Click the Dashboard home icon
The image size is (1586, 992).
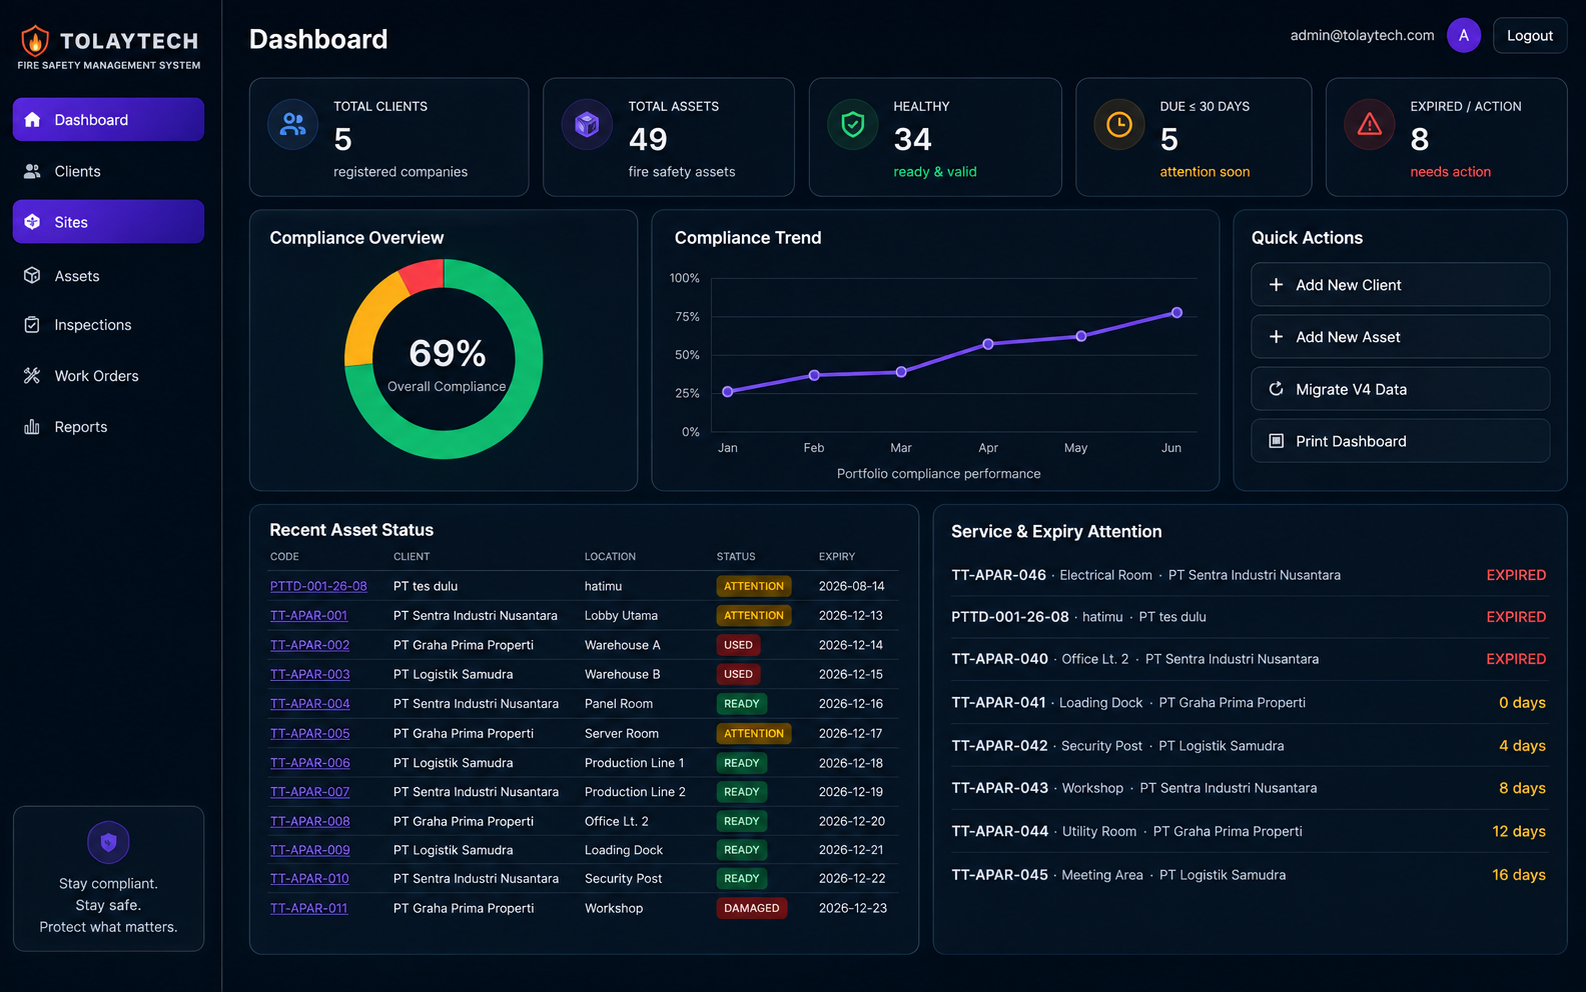[x=32, y=120]
